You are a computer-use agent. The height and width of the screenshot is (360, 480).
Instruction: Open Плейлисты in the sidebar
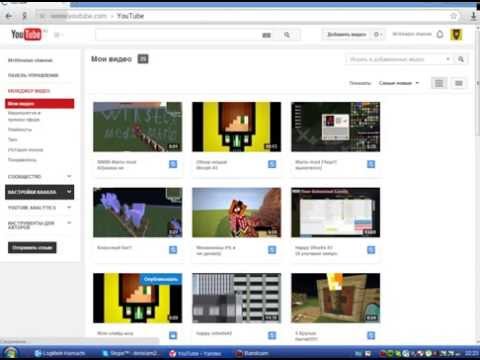pos(20,129)
